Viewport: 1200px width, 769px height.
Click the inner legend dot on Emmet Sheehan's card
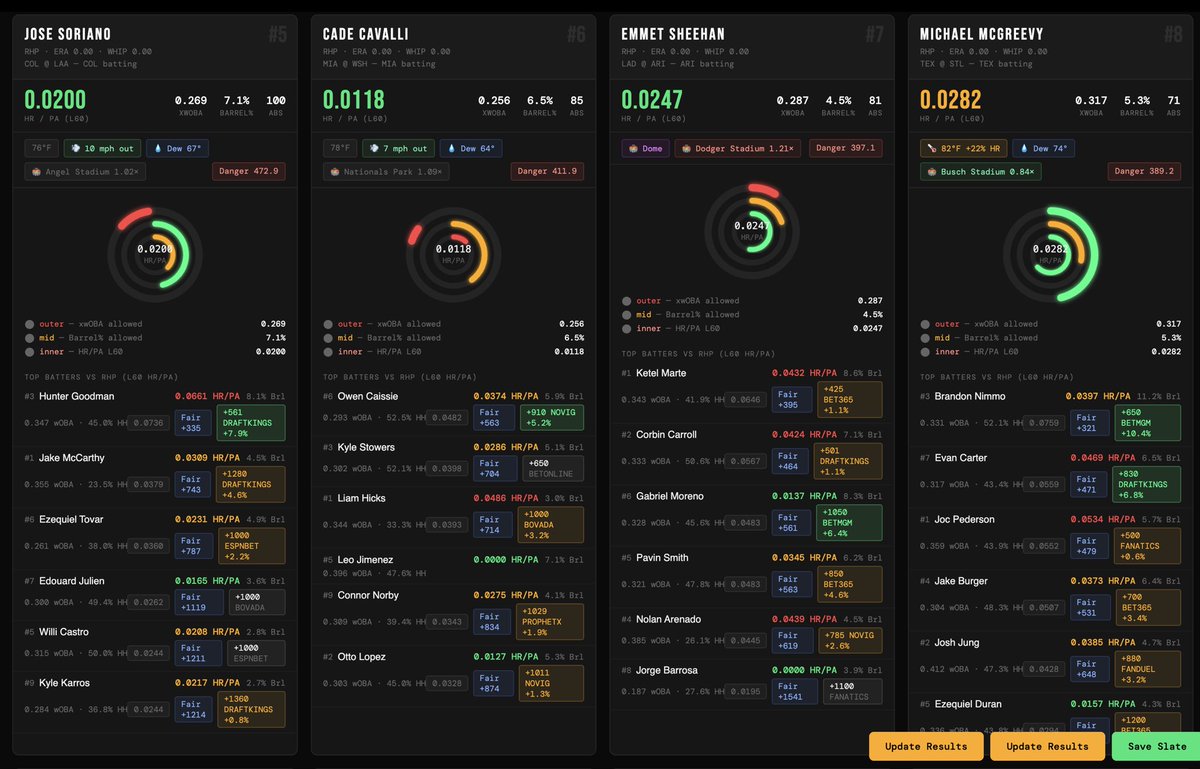[626, 329]
